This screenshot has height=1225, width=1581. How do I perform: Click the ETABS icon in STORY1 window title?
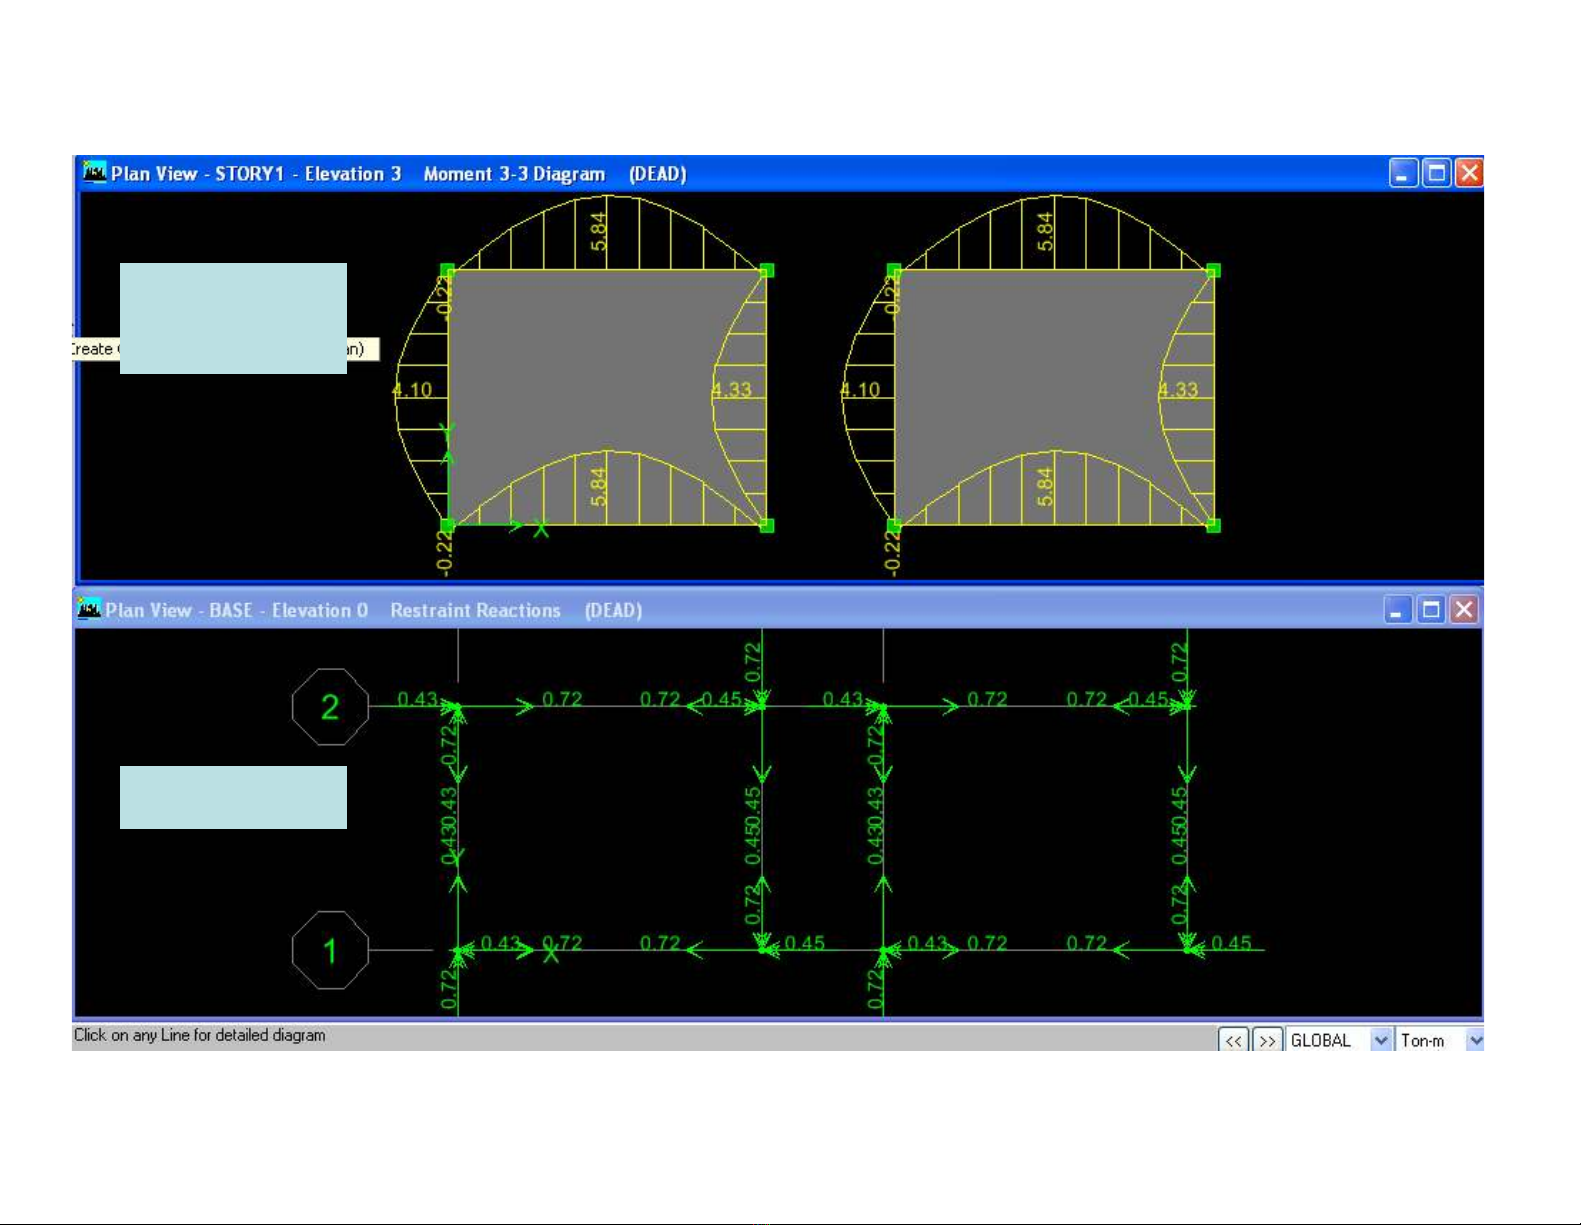point(95,173)
